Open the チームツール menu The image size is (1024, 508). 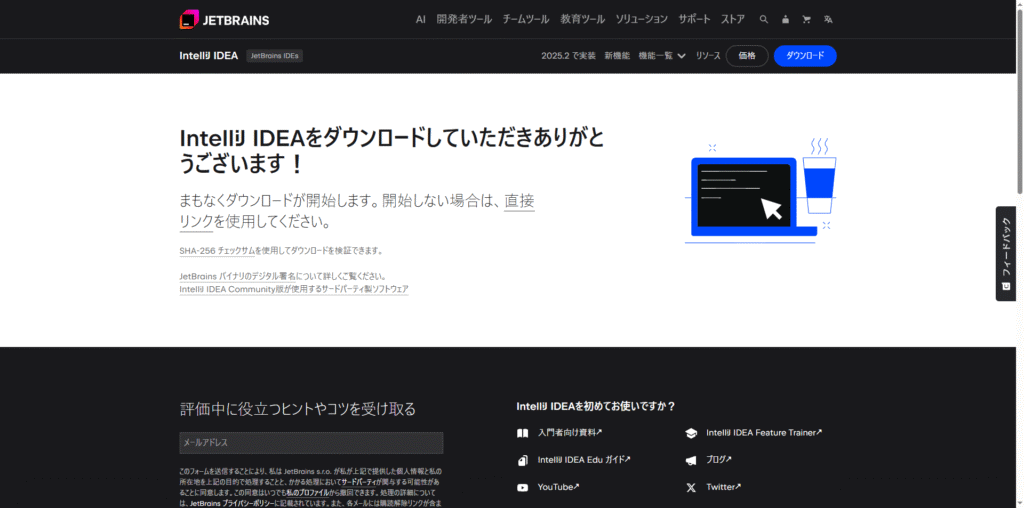point(526,20)
